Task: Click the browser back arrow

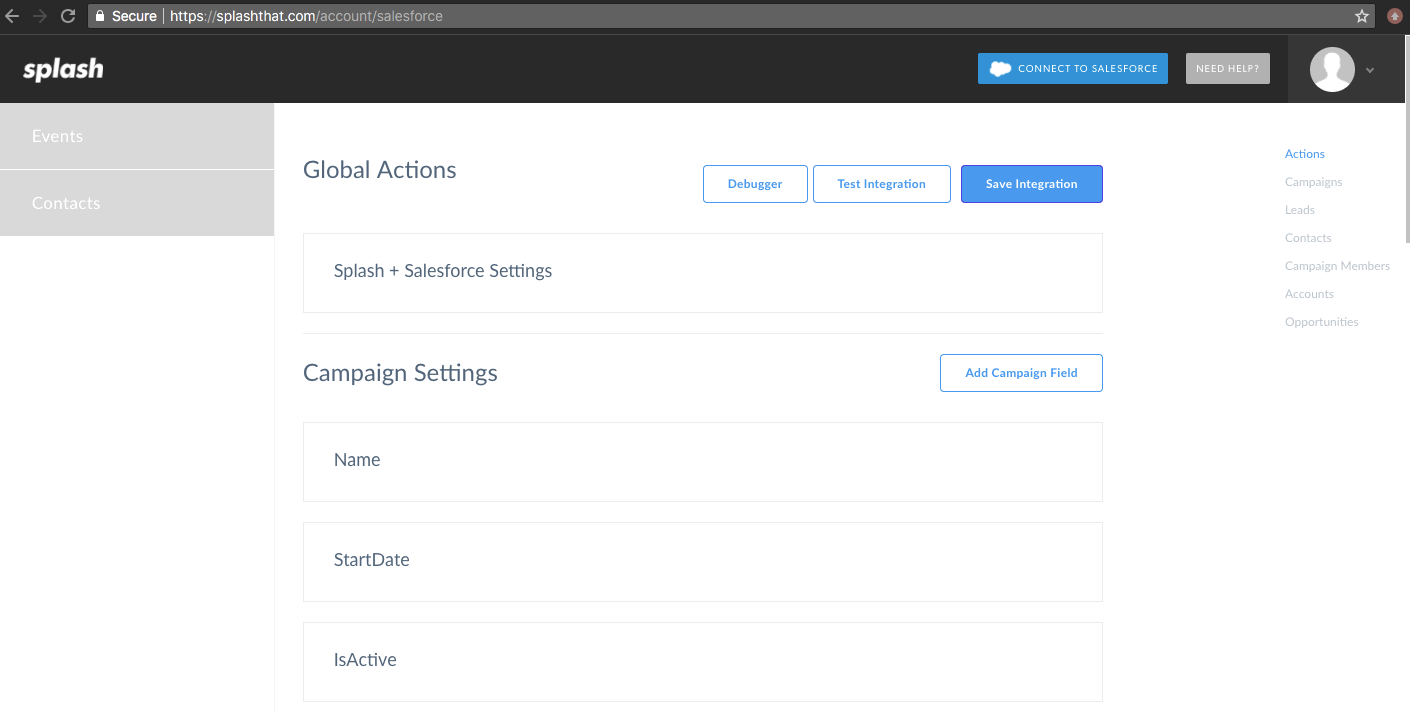Action: 12,16
